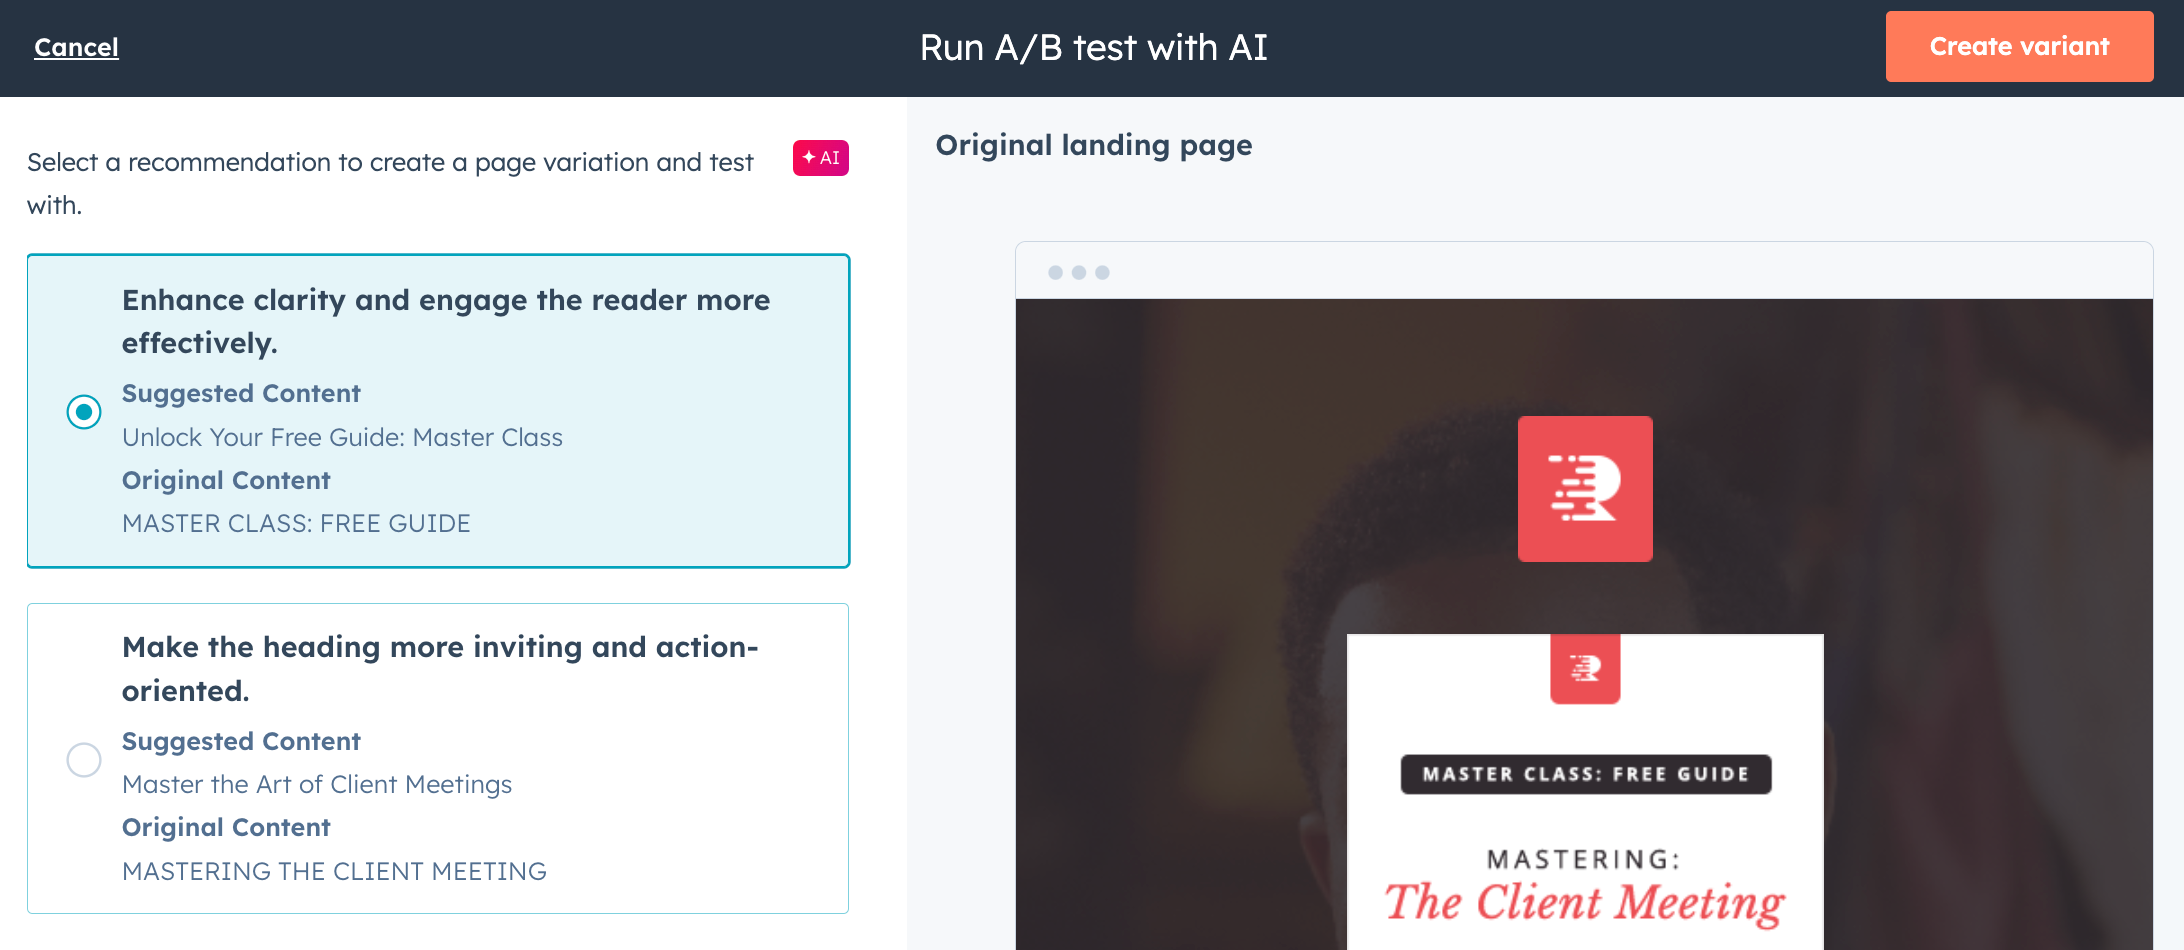Click the Create variant button
2184x950 pixels.
[x=2019, y=47]
